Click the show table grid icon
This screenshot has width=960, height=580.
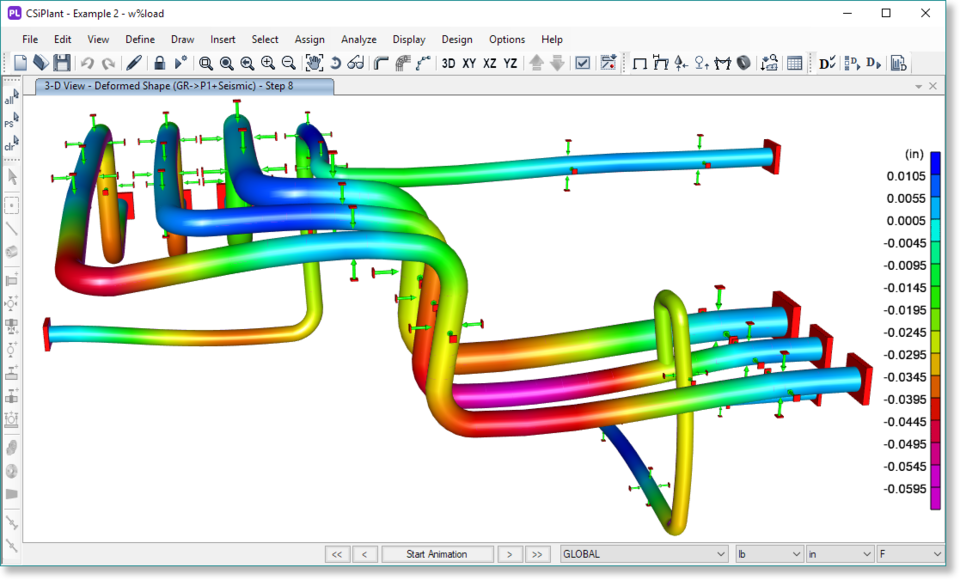(794, 63)
